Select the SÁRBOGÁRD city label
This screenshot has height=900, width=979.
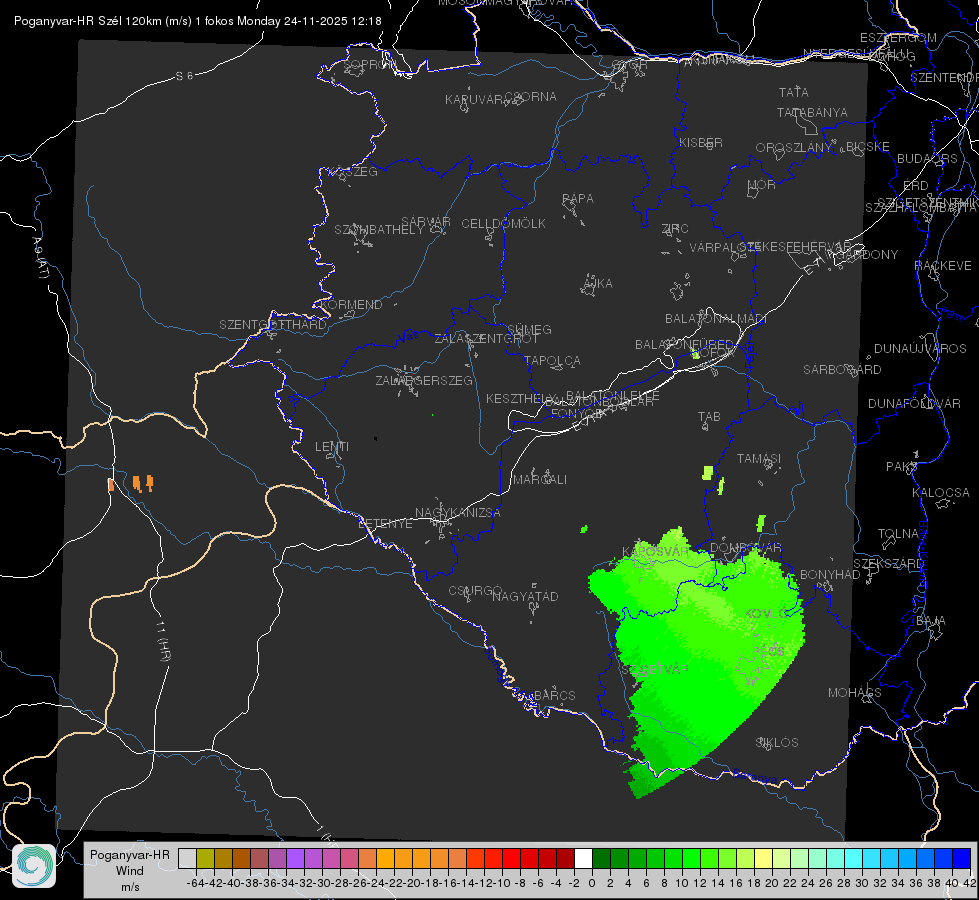[x=842, y=370]
